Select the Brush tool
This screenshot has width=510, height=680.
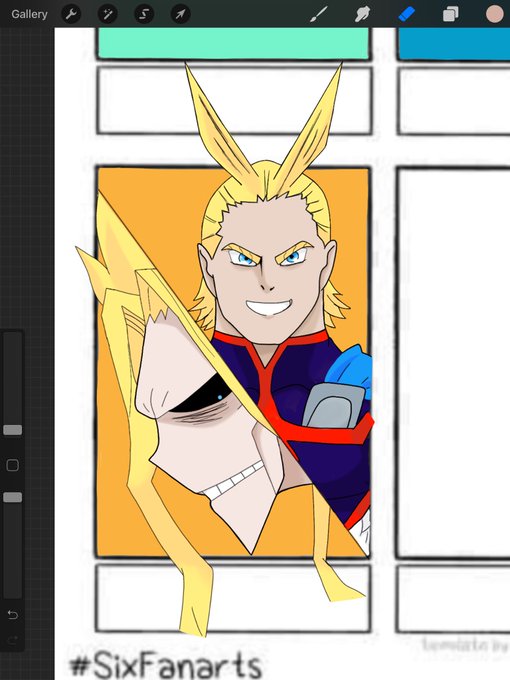[x=319, y=14]
